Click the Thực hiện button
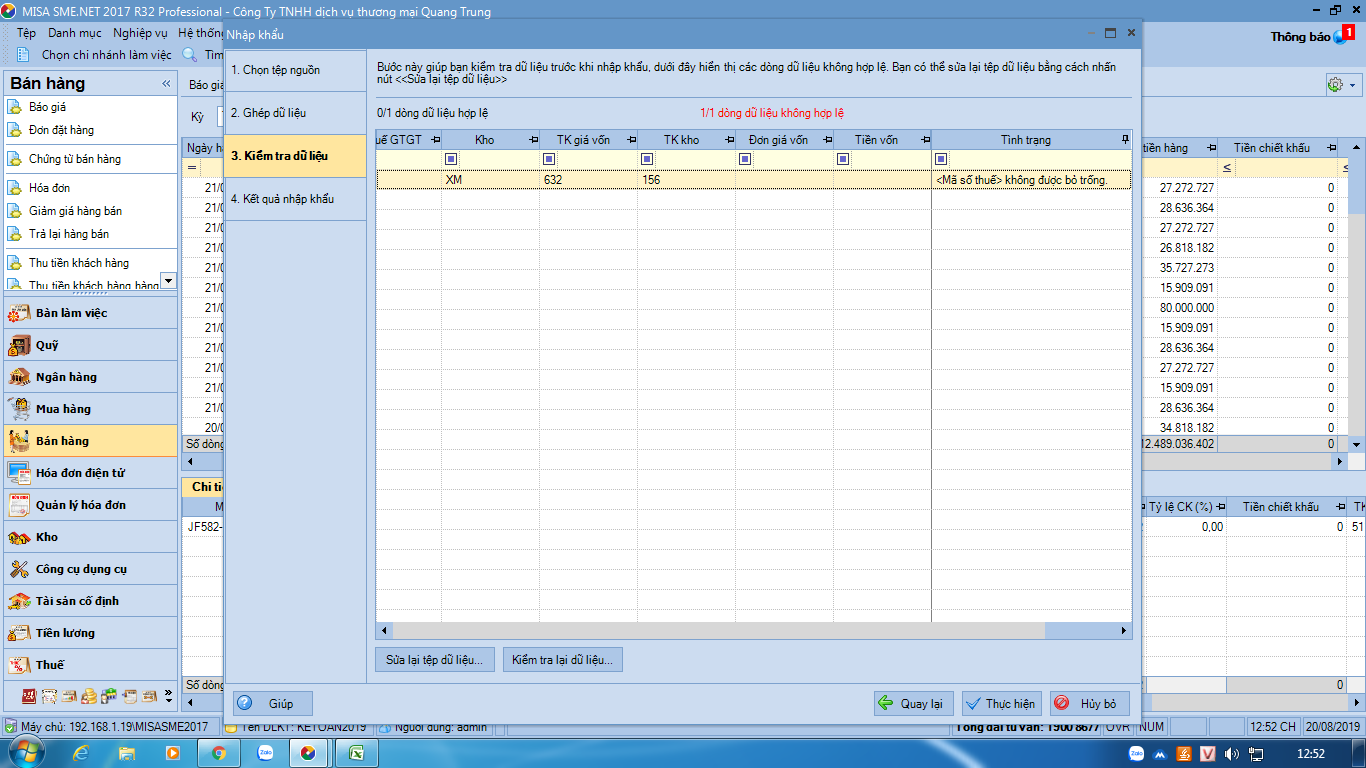Screen dimensions: 1366x768 [1002, 704]
